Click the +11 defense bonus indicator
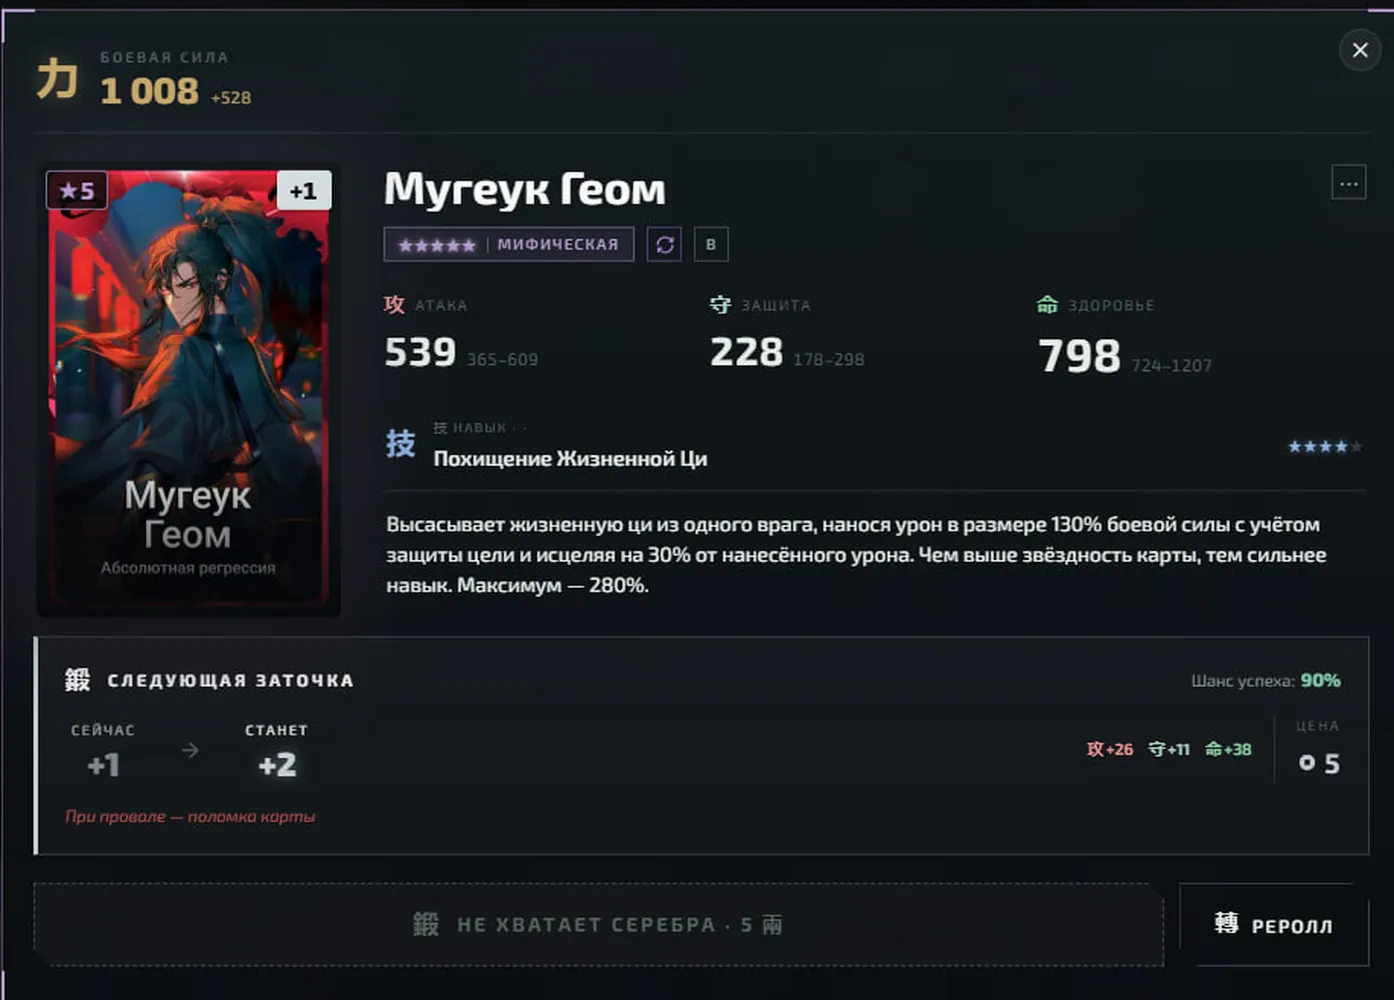Viewport: 1394px width, 1000px height. tap(1169, 749)
